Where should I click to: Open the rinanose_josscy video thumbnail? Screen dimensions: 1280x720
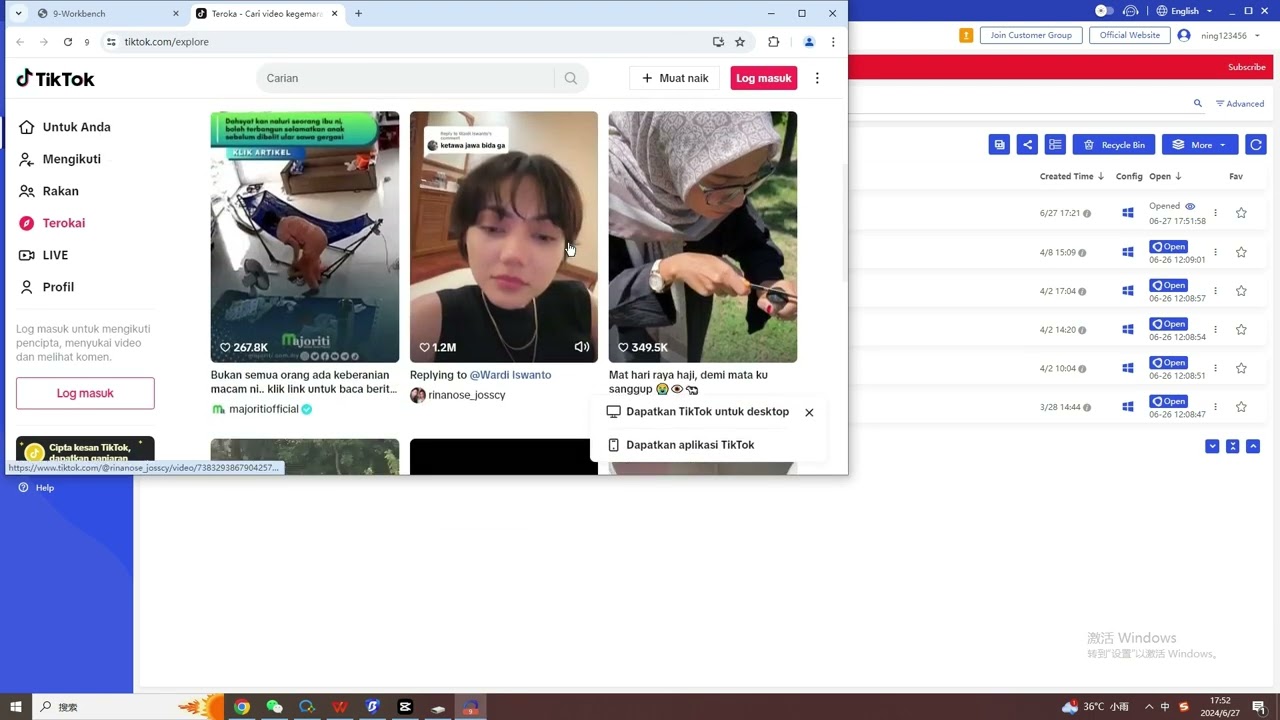click(x=504, y=237)
